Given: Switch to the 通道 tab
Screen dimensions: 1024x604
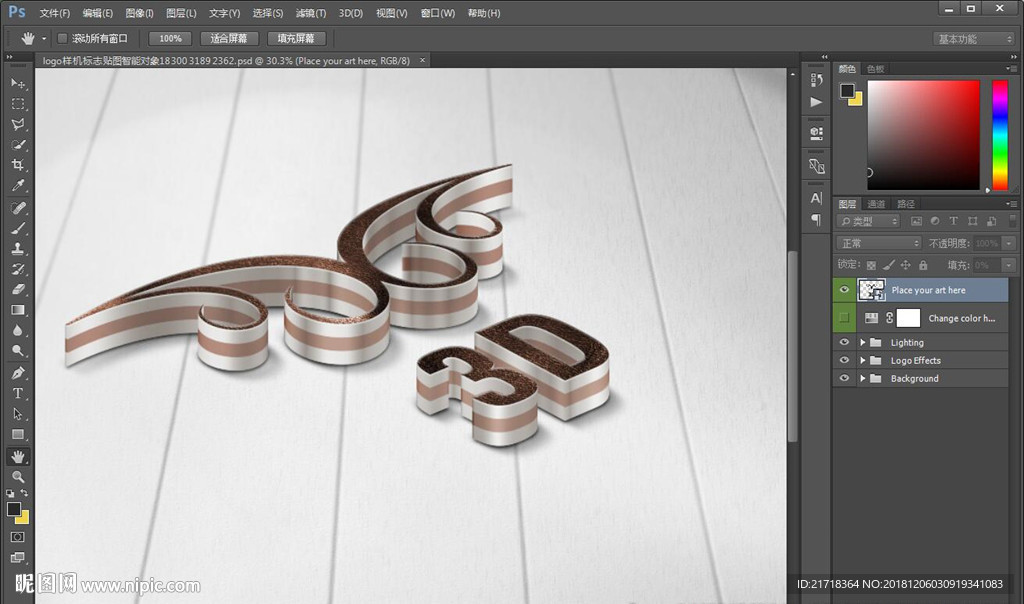Looking at the screenshot, I should coord(876,204).
